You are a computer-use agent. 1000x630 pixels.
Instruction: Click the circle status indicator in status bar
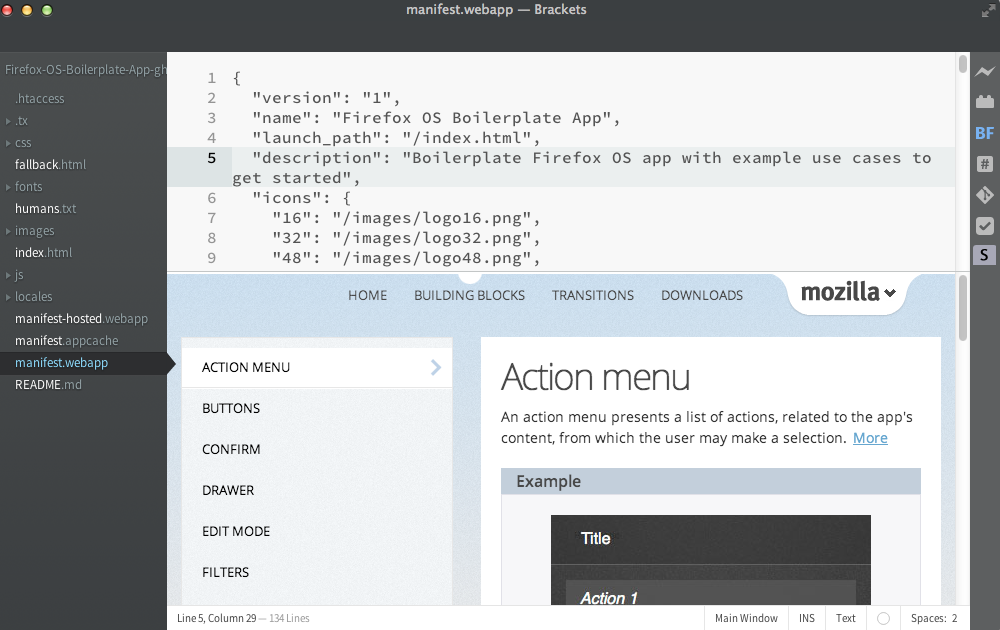[x=883, y=619]
